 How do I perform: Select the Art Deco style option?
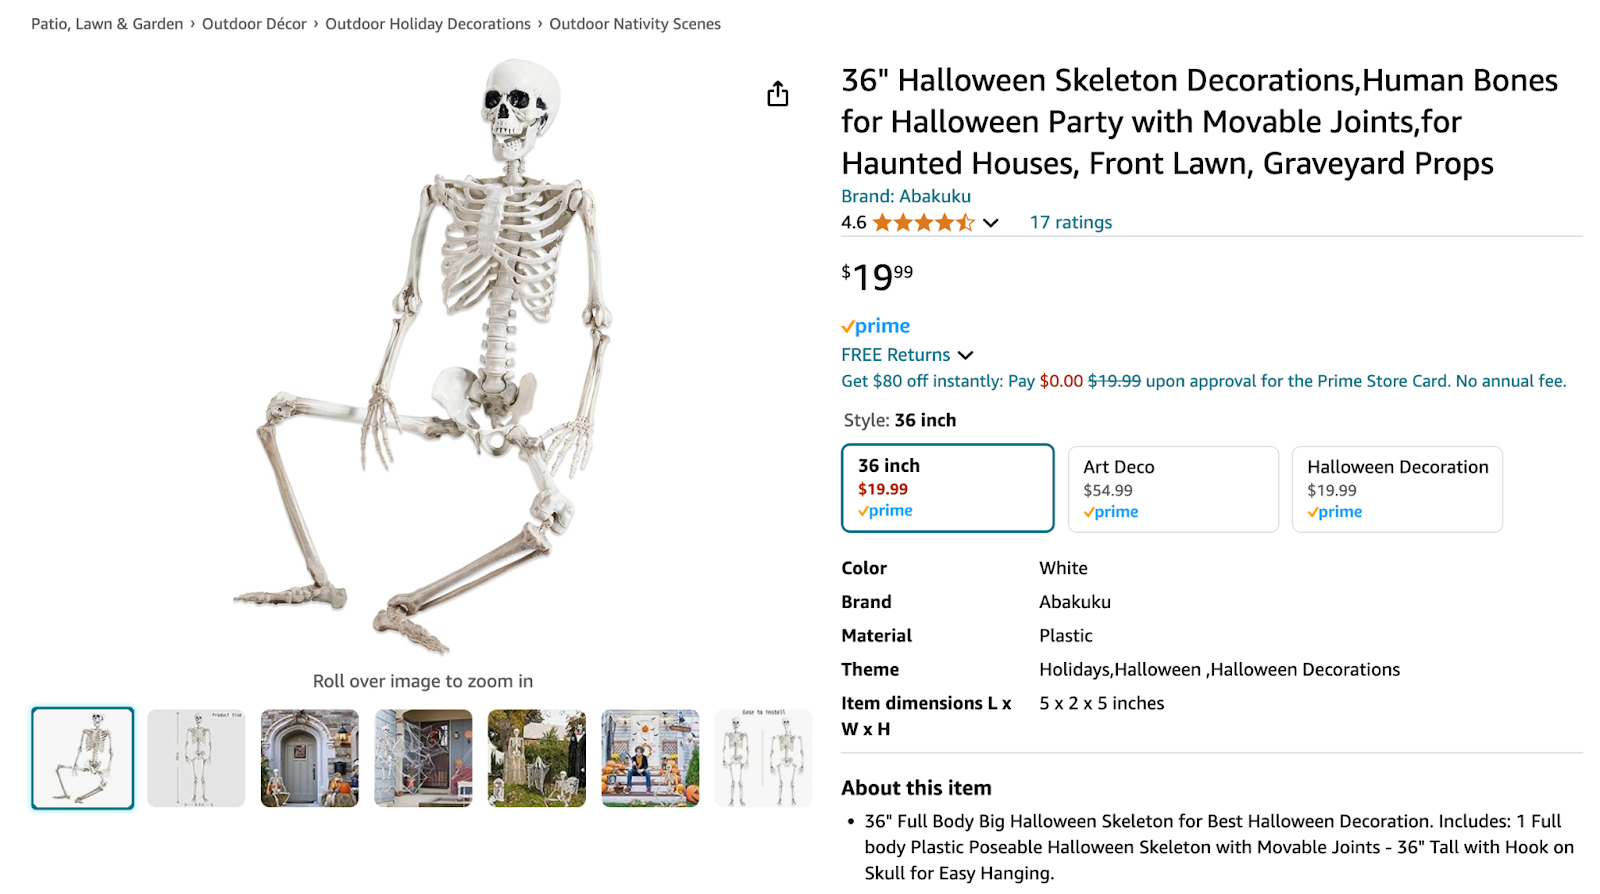click(x=1173, y=488)
